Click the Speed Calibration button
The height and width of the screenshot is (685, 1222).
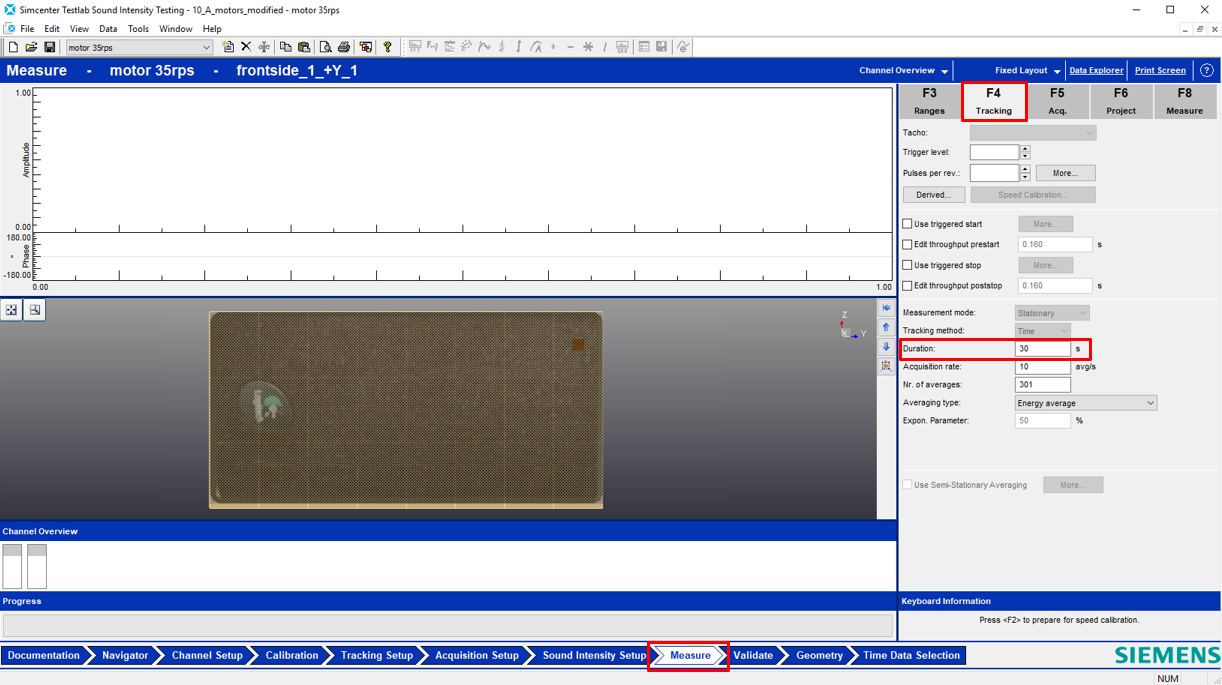(x=1033, y=195)
